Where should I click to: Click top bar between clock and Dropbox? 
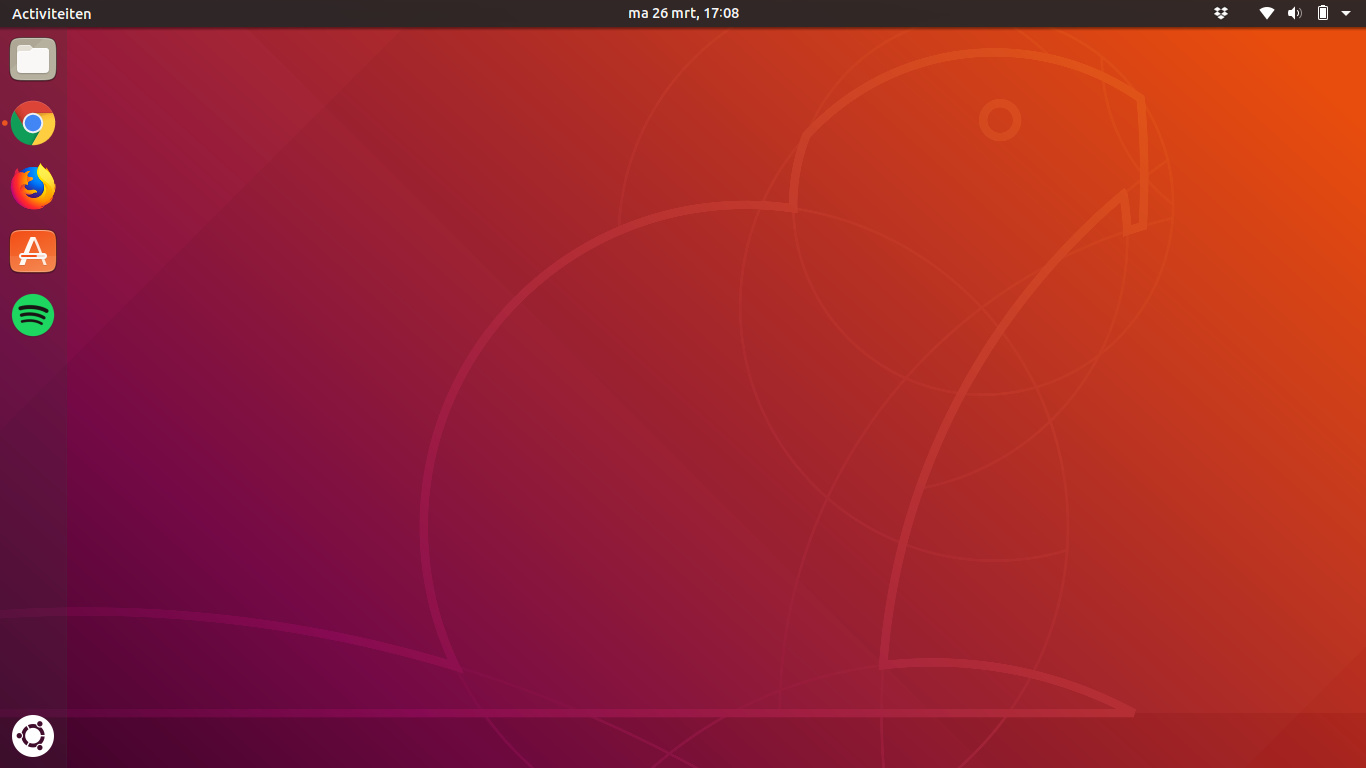[x=980, y=13]
